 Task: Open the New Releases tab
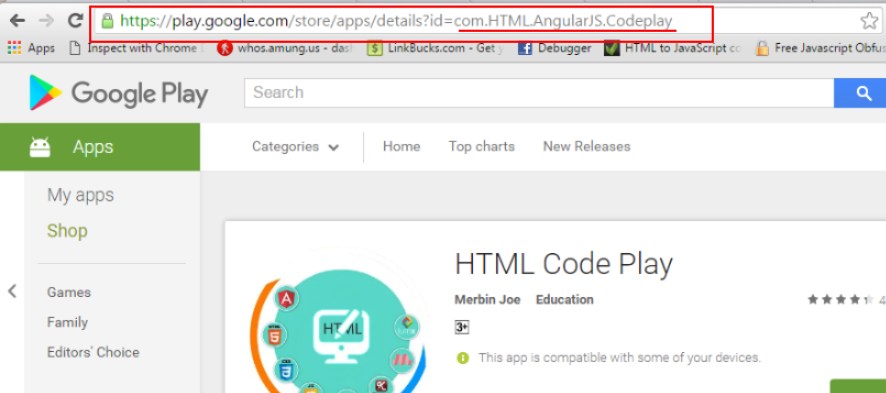pyautogui.click(x=587, y=147)
